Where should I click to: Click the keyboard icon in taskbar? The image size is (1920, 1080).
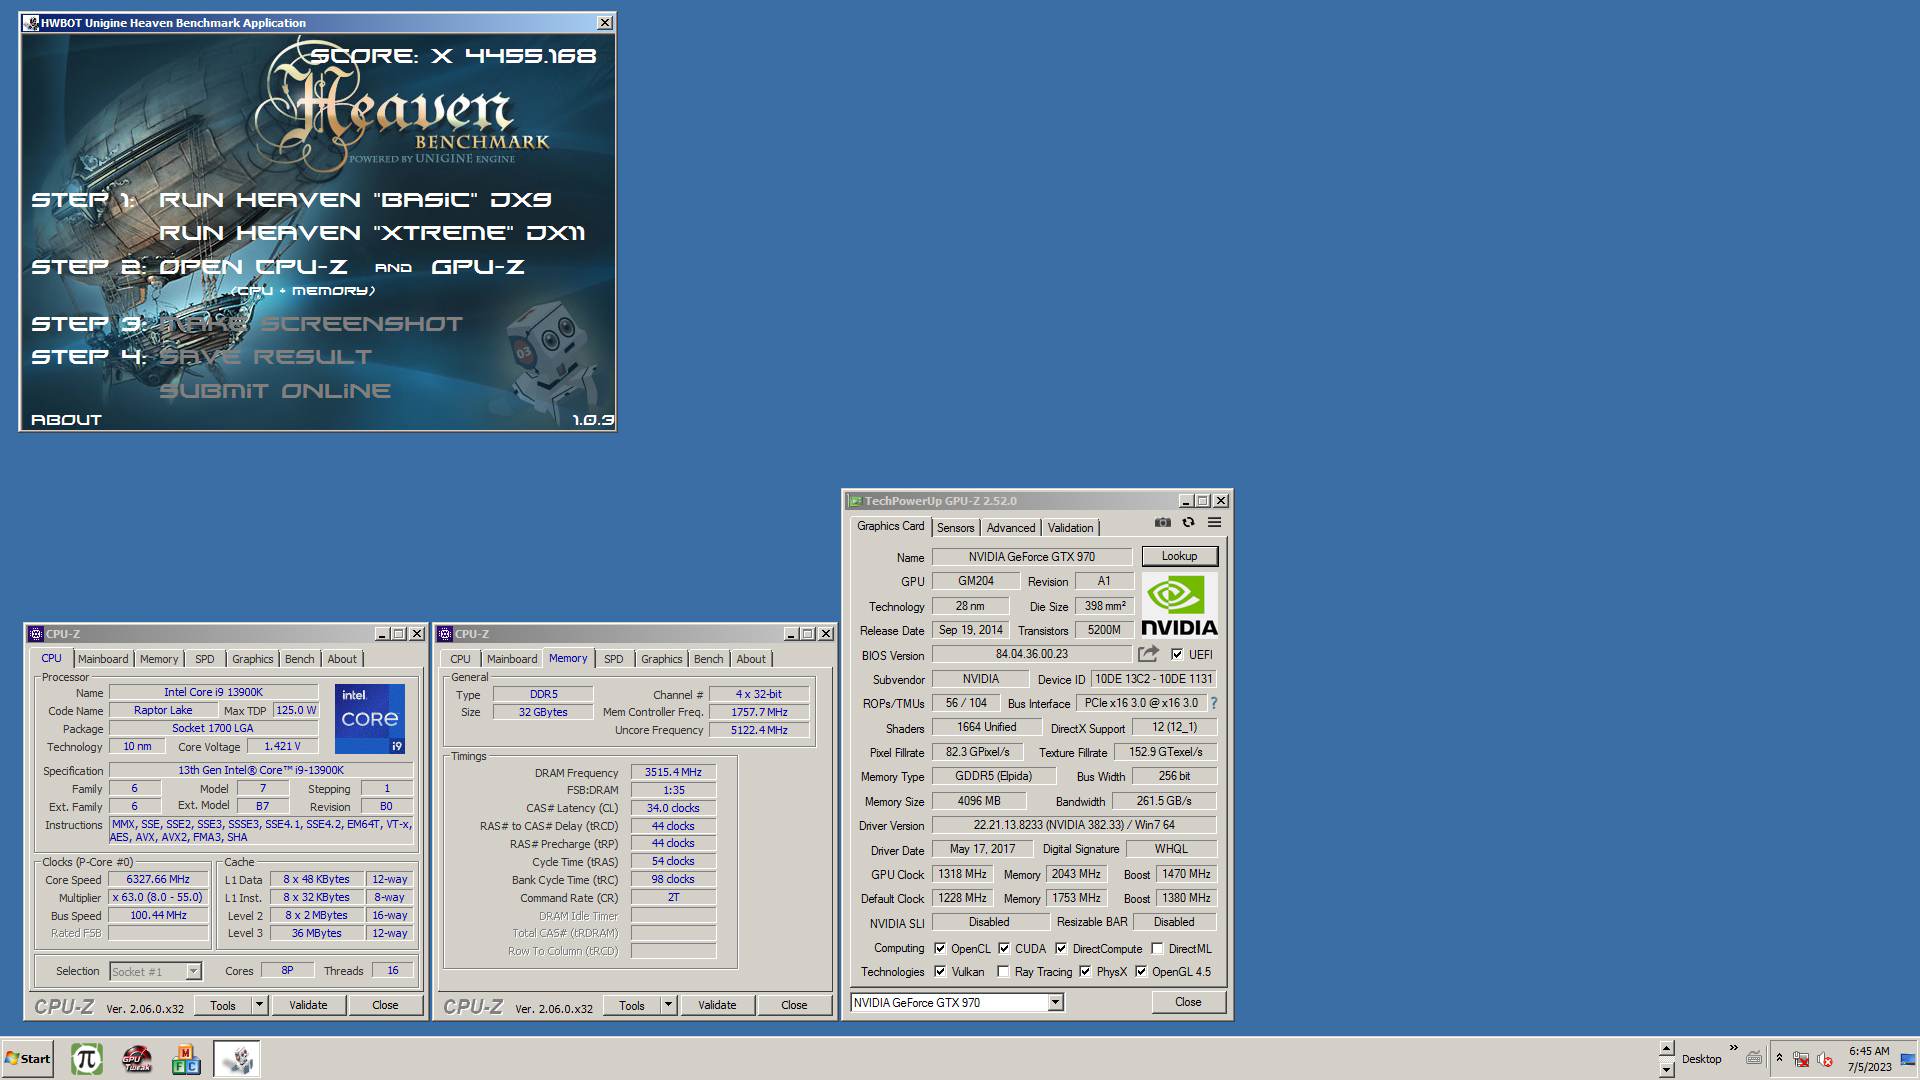pyautogui.click(x=1754, y=1058)
